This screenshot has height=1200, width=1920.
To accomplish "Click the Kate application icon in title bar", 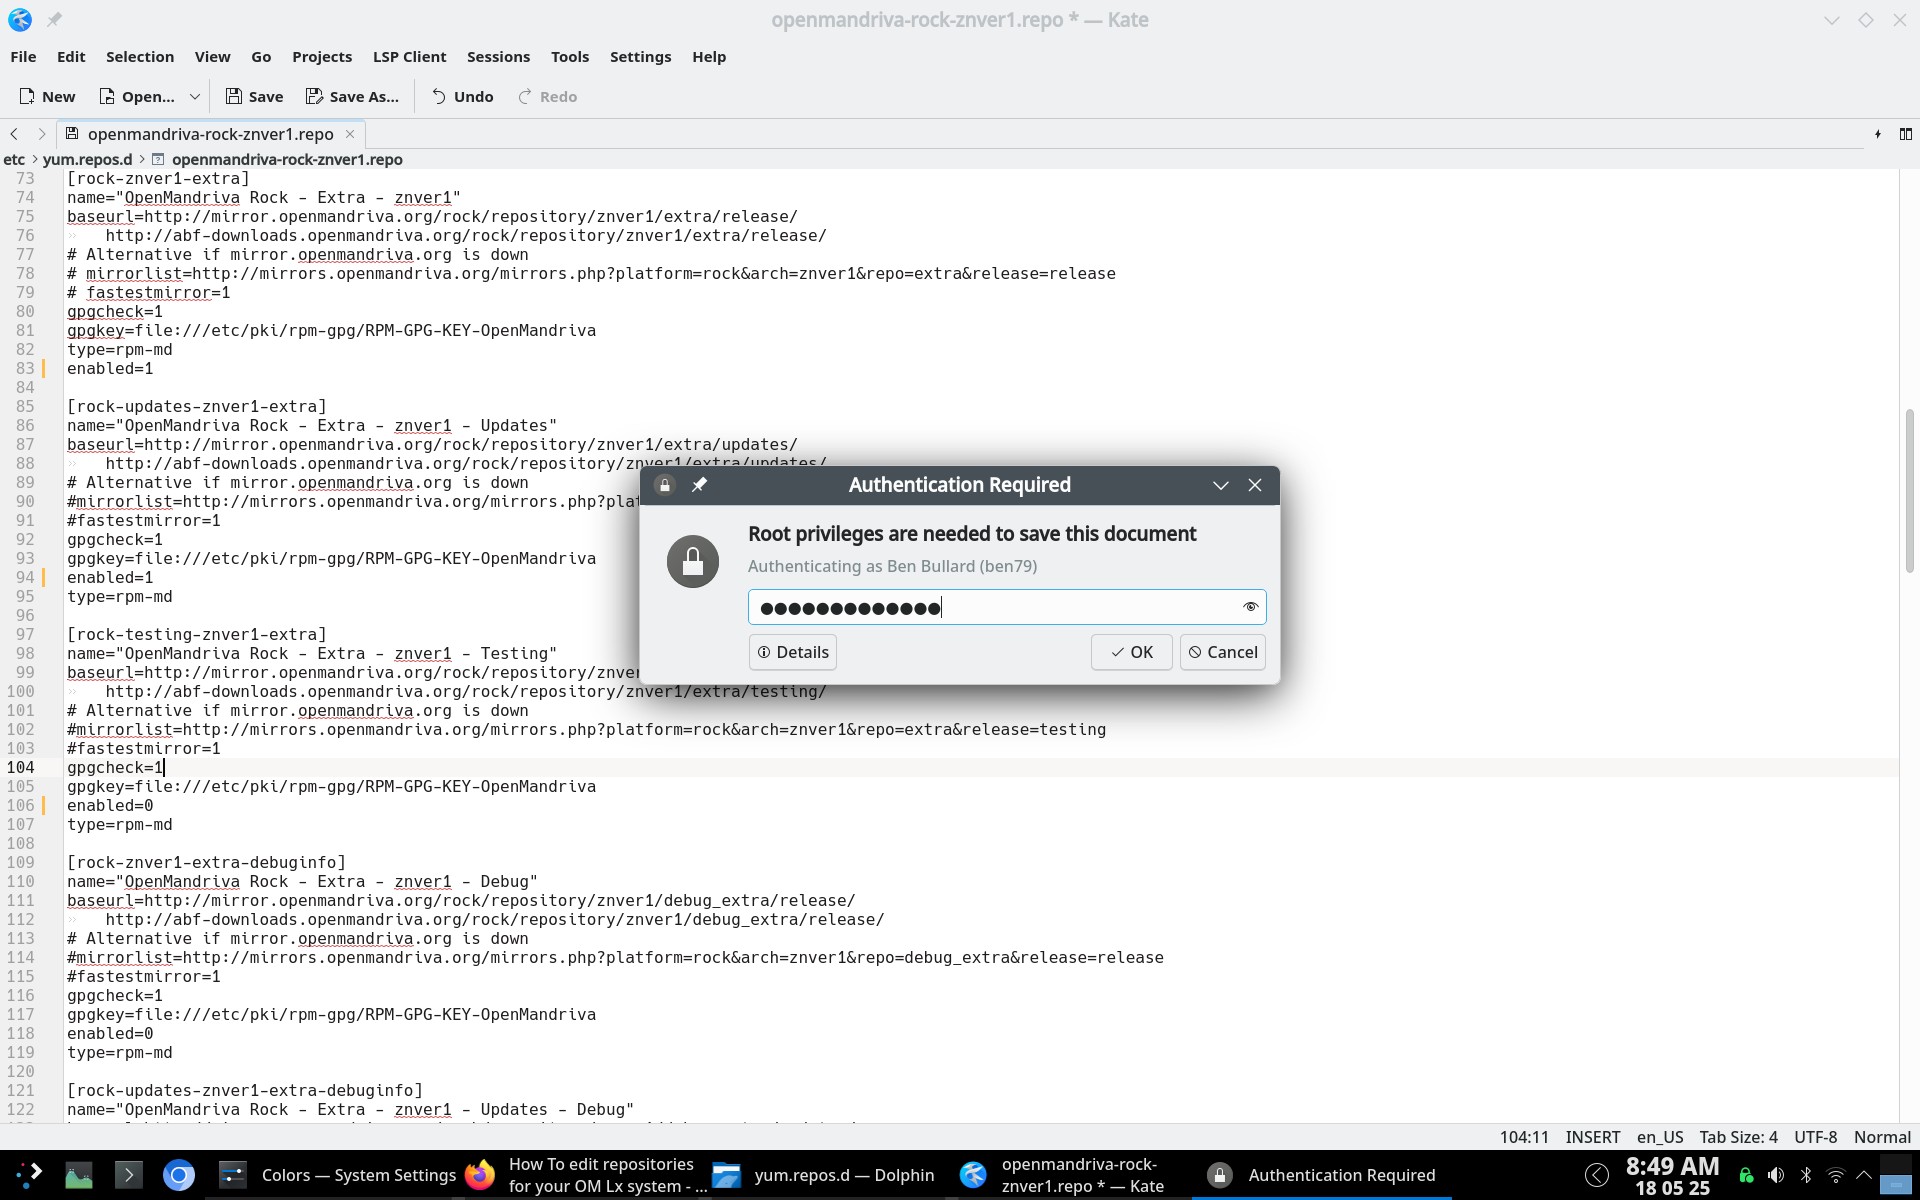I will 20,20.
